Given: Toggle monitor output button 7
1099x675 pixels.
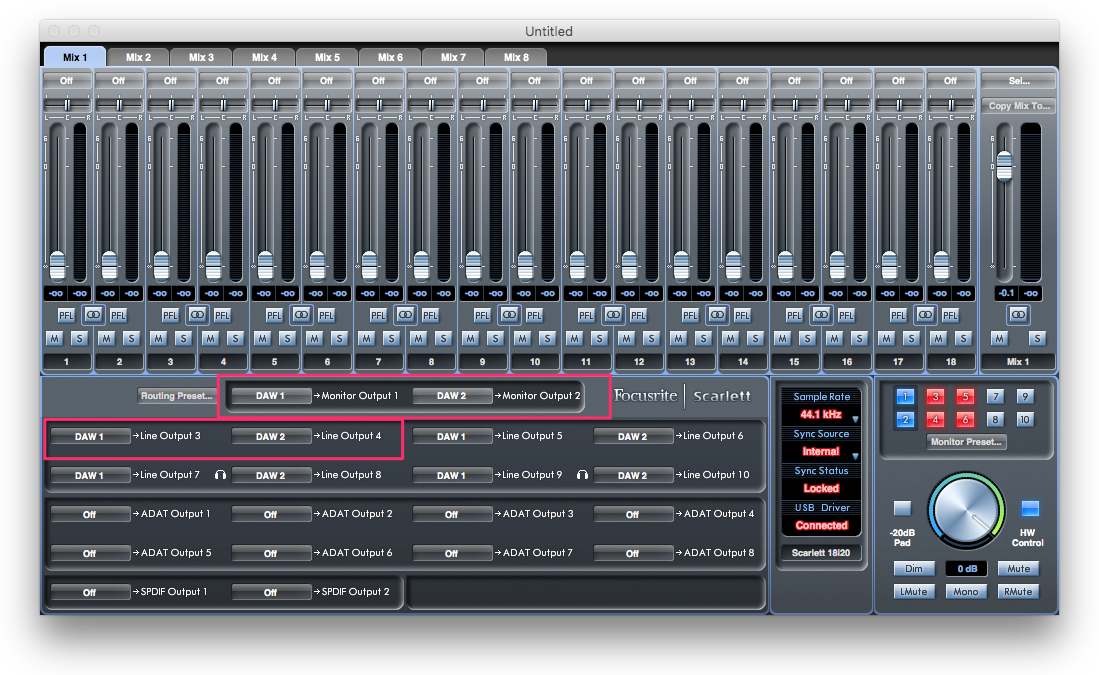Looking at the screenshot, I should (995, 397).
